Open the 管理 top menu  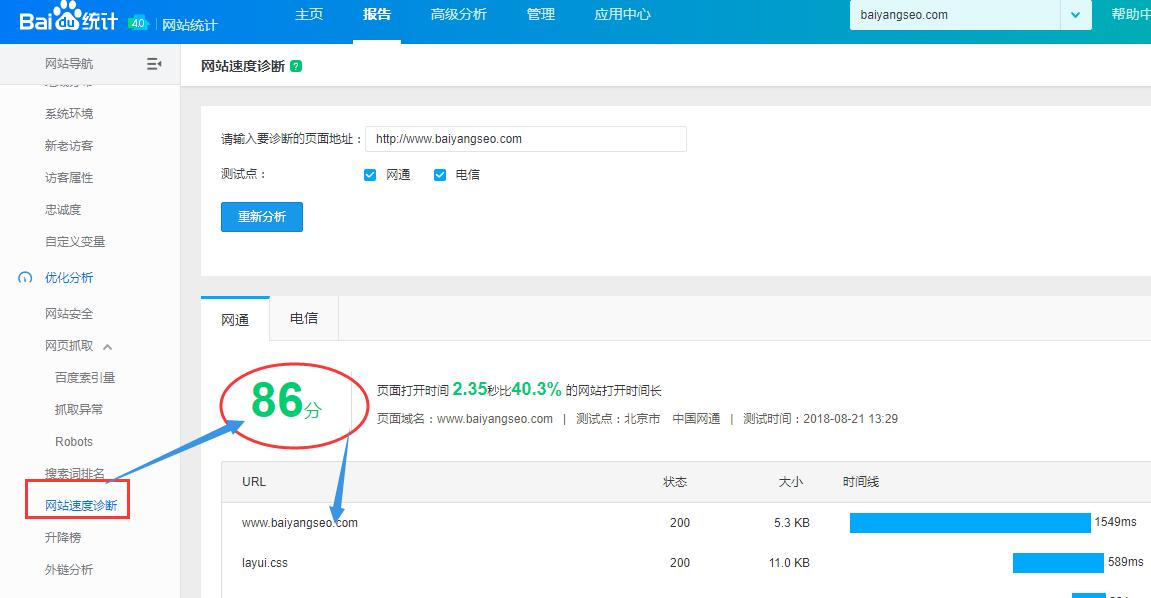(x=541, y=15)
